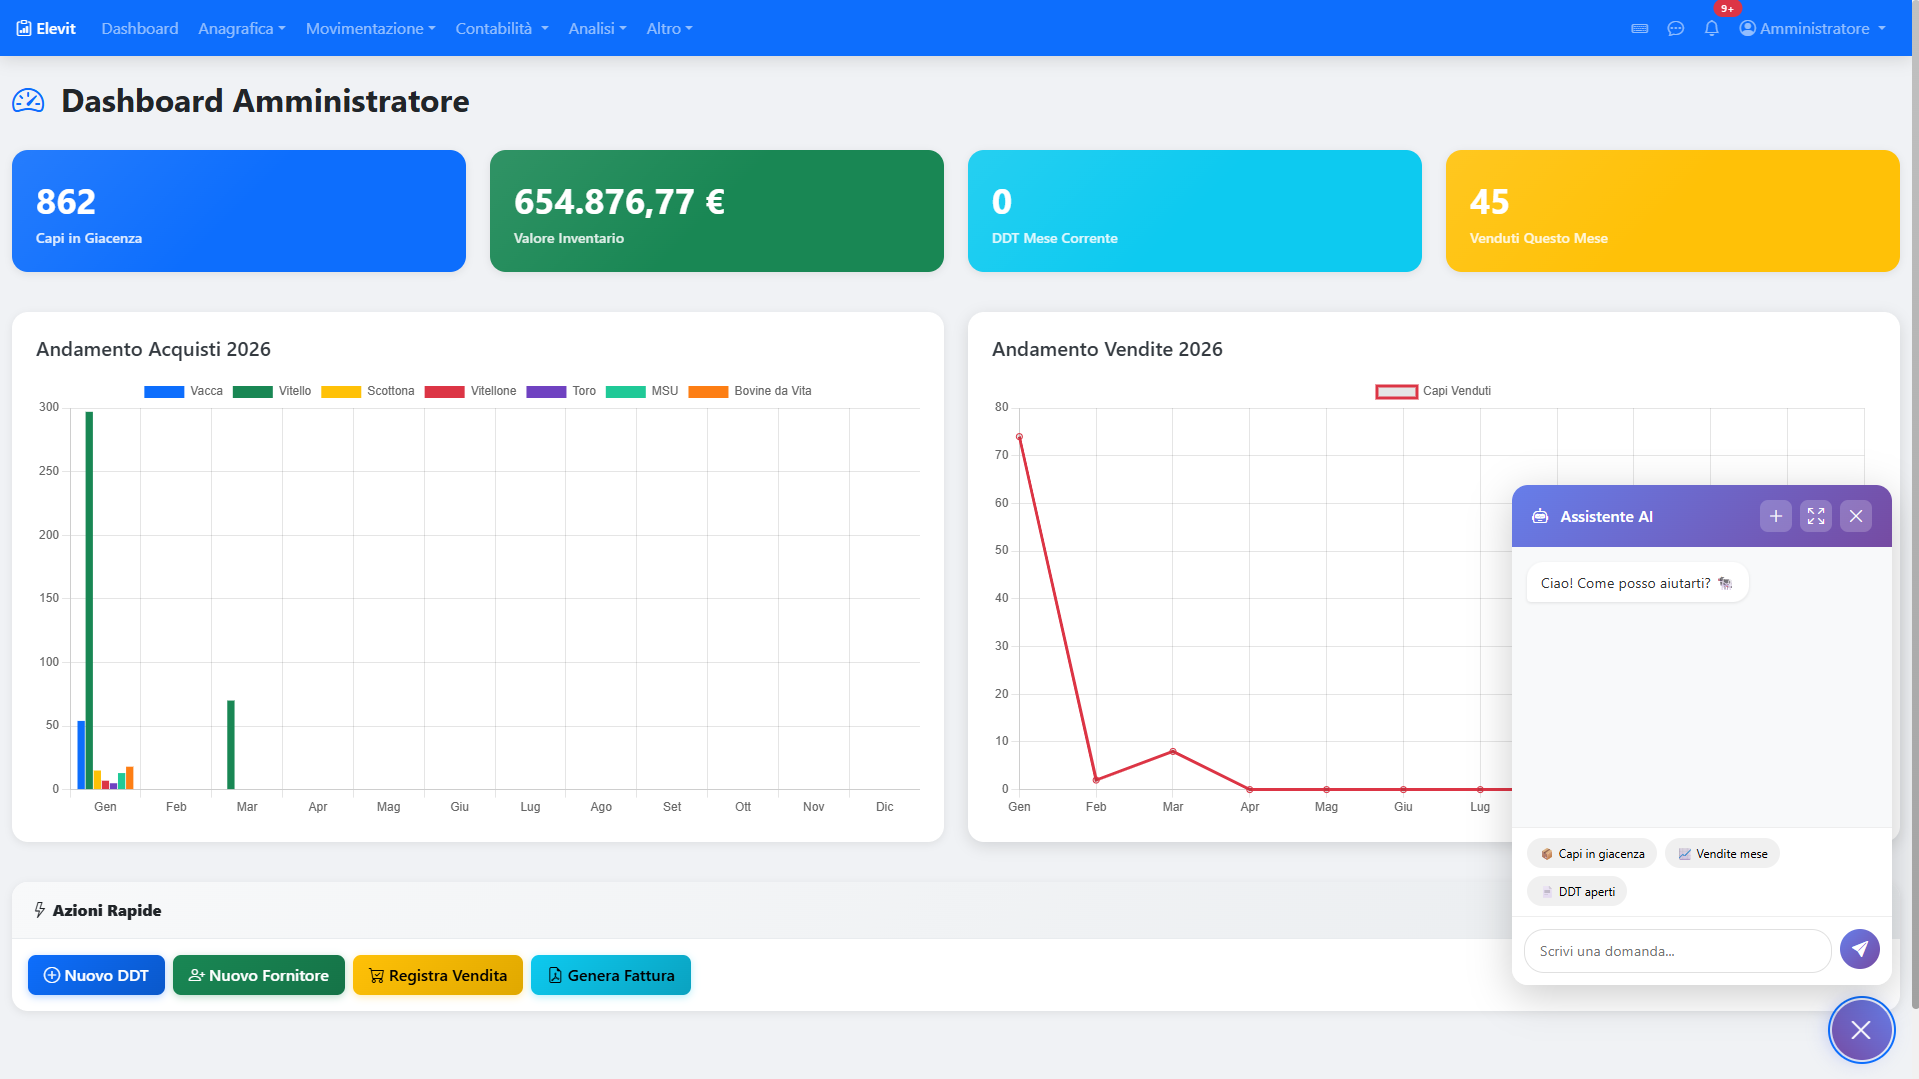Click the floating purple assistant toggle button
This screenshot has height=1079, width=1919.
(1860, 1030)
